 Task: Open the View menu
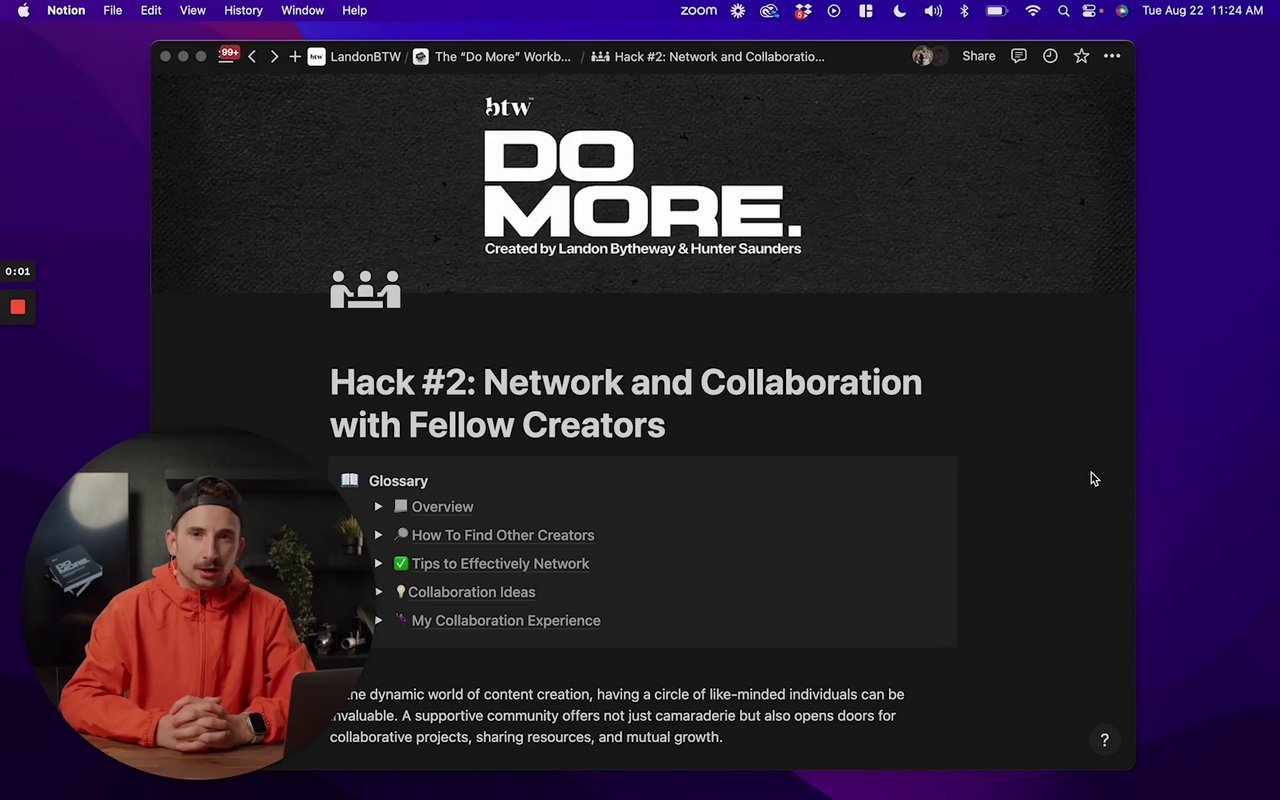click(193, 10)
